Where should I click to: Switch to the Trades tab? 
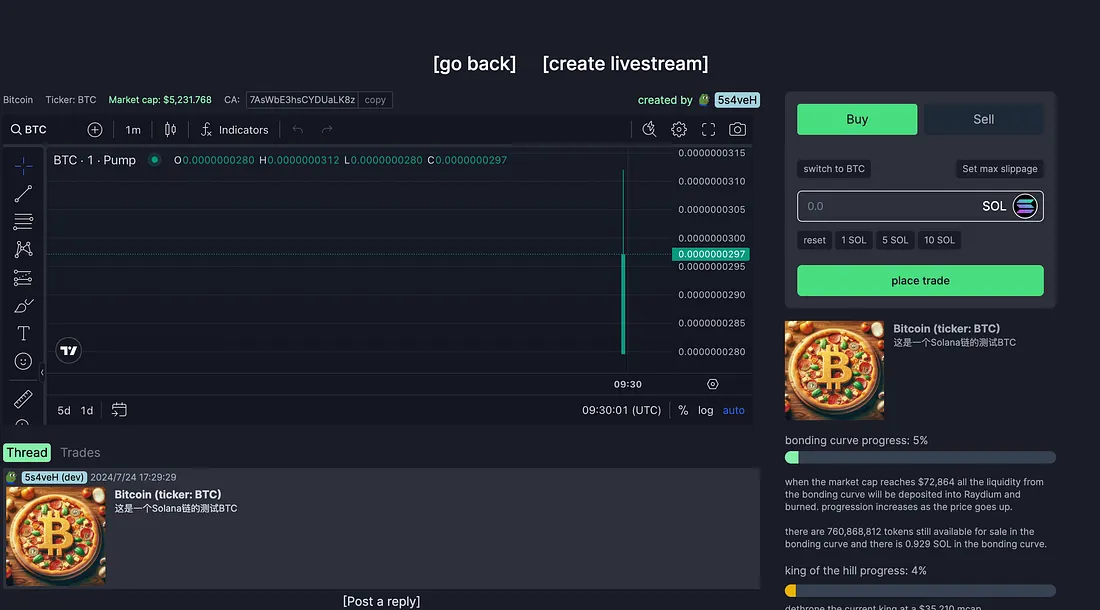pyautogui.click(x=80, y=452)
